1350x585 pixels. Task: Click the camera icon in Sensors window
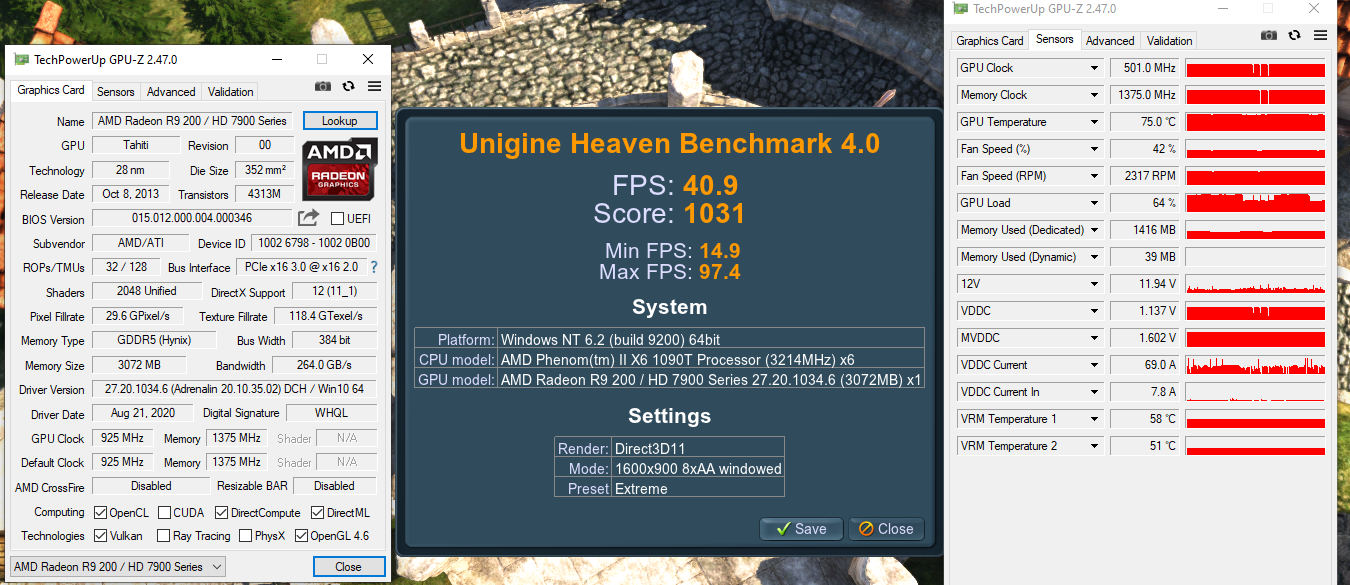pos(1269,35)
